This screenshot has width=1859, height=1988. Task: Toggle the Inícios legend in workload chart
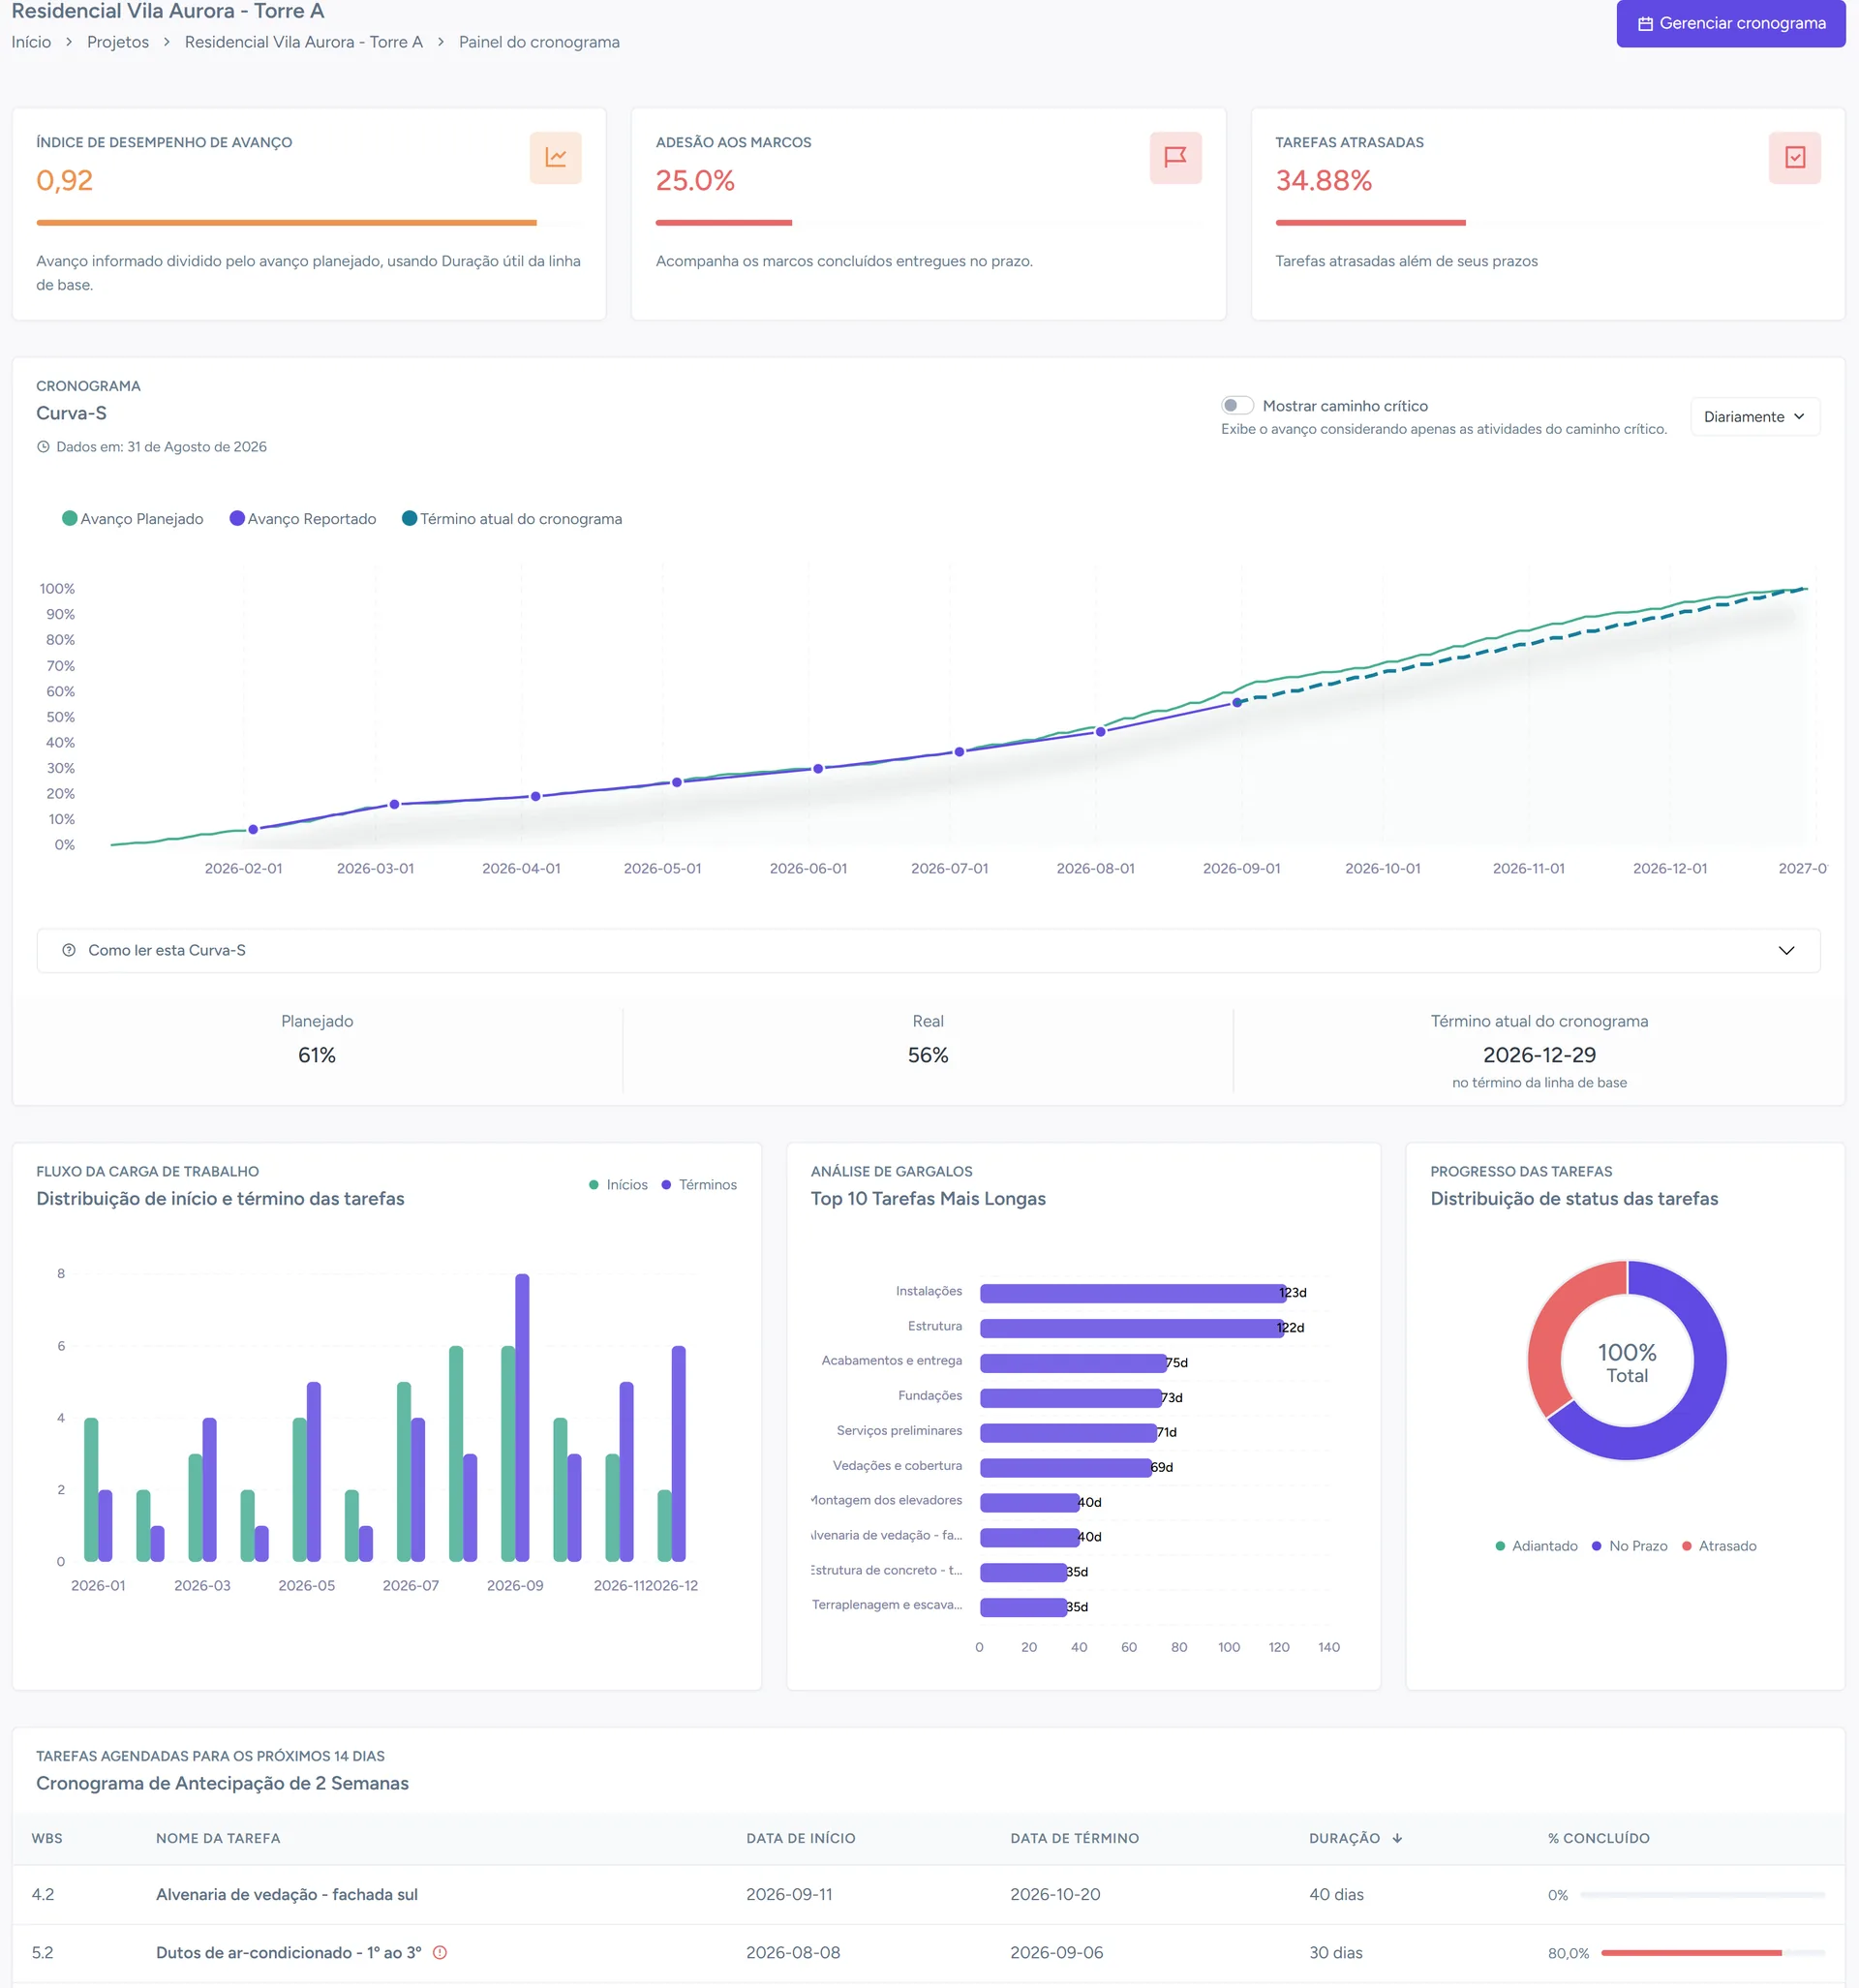[618, 1184]
